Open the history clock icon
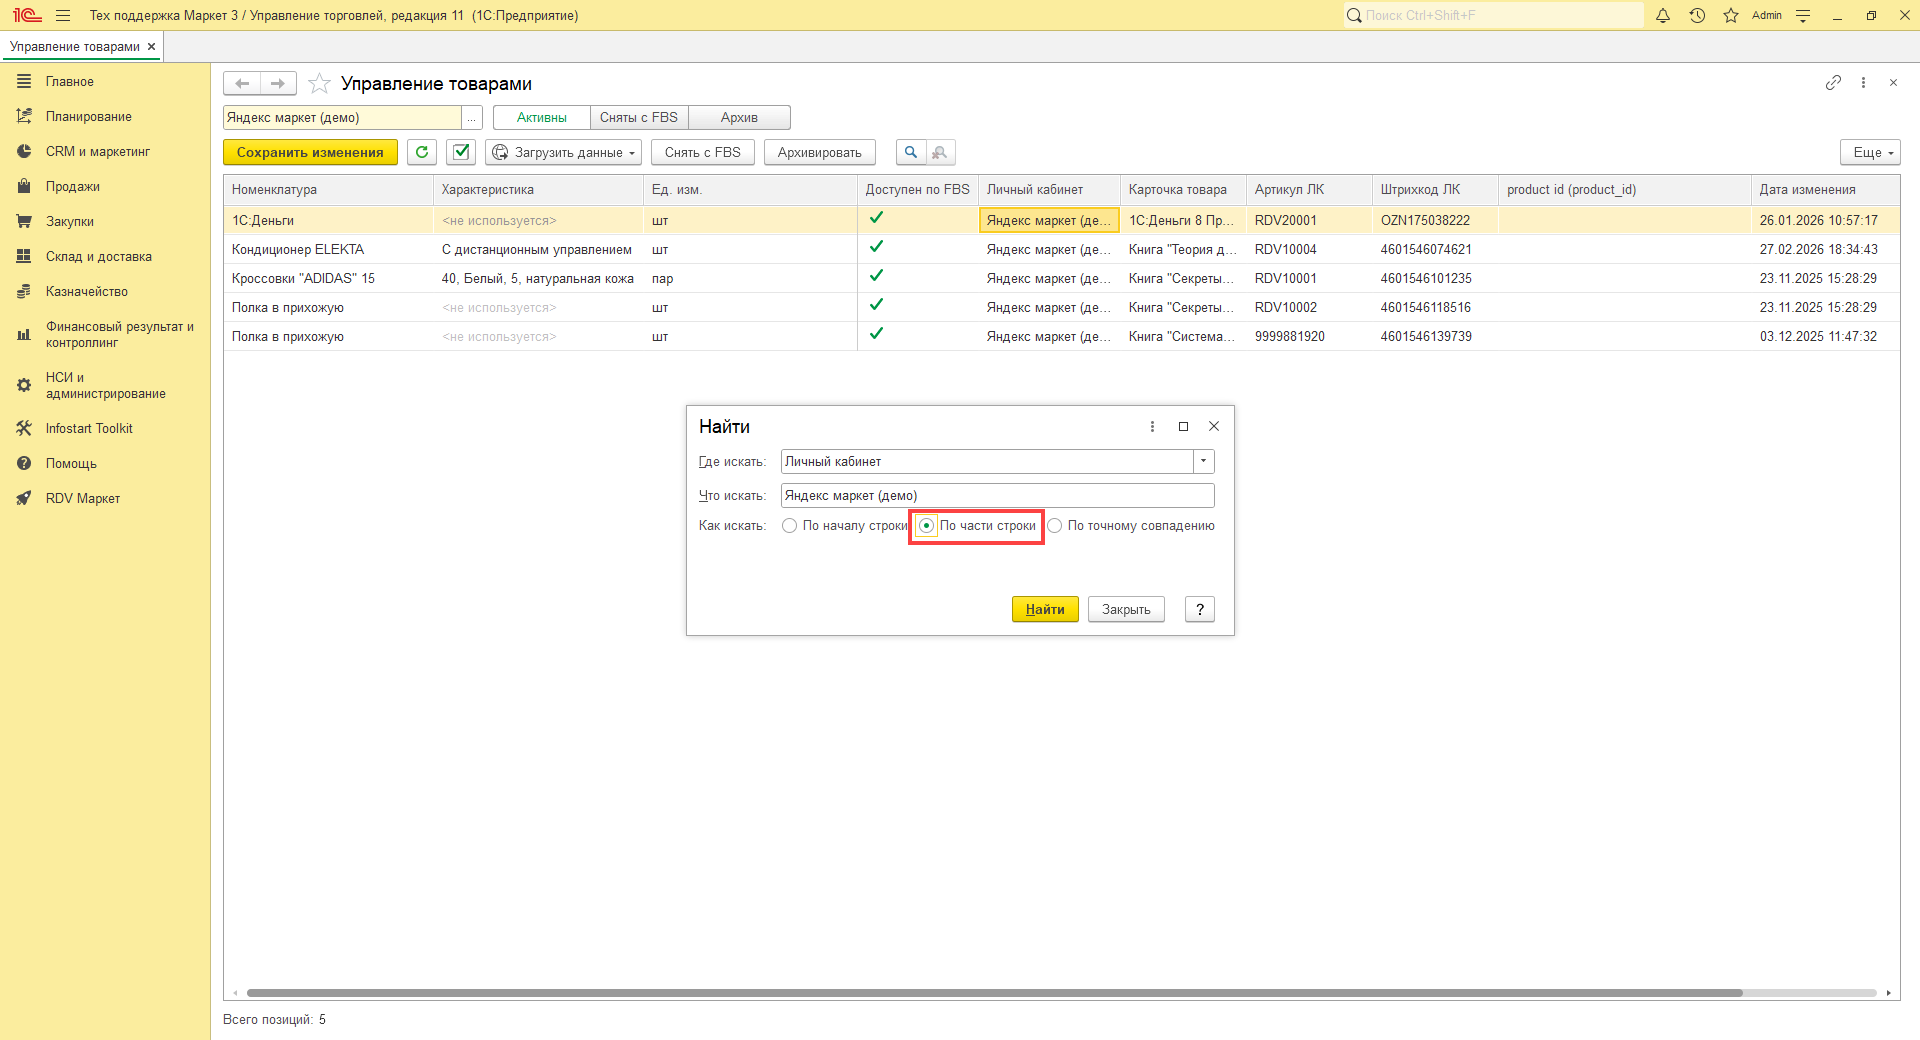 click(x=1697, y=16)
